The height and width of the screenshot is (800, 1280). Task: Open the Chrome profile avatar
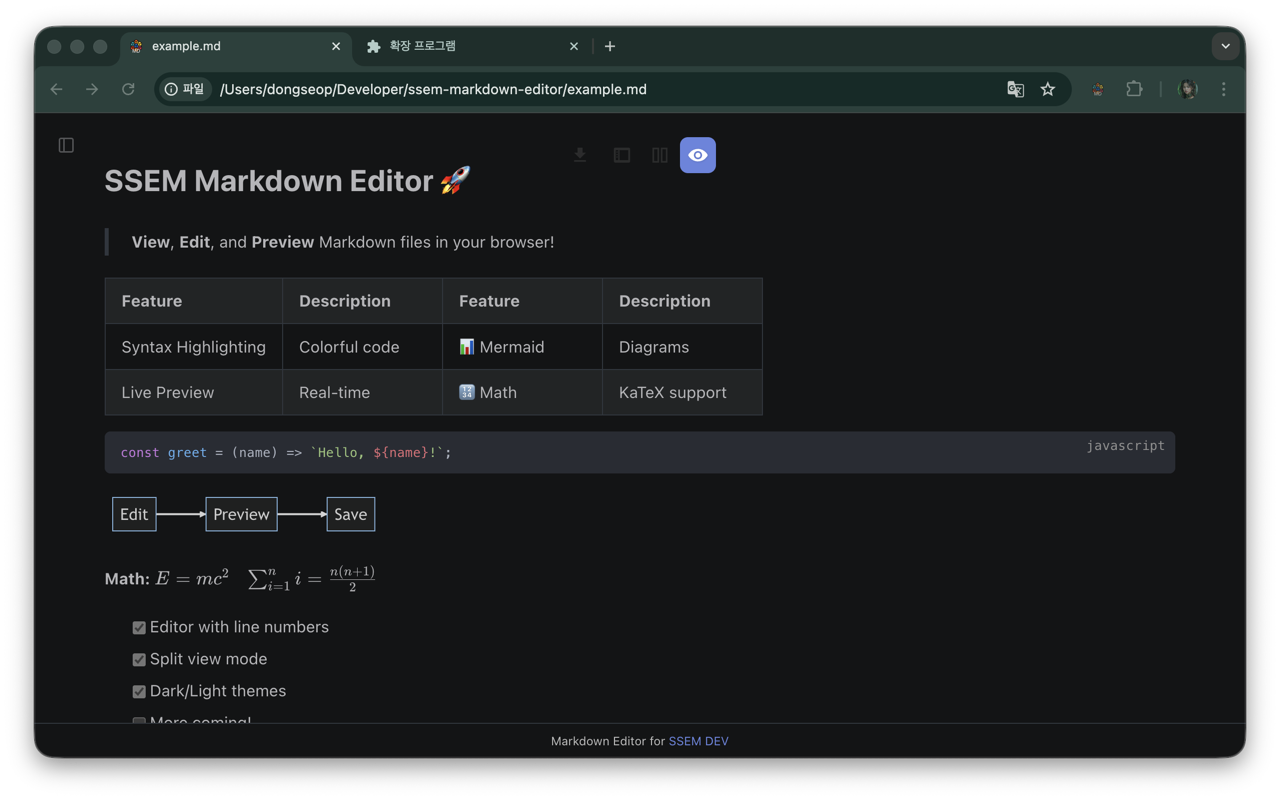pos(1188,89)
